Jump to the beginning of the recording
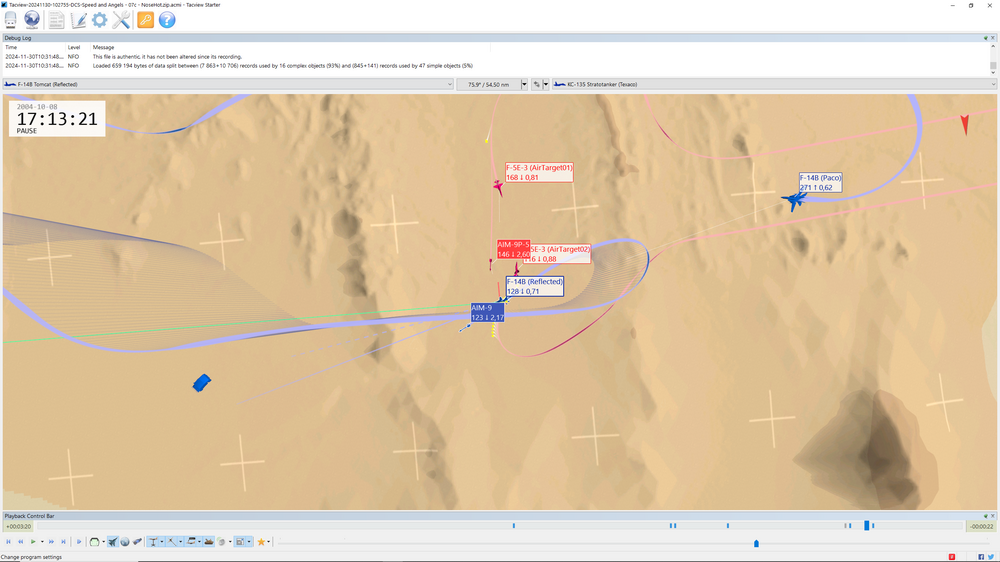 tap(8, 542)
